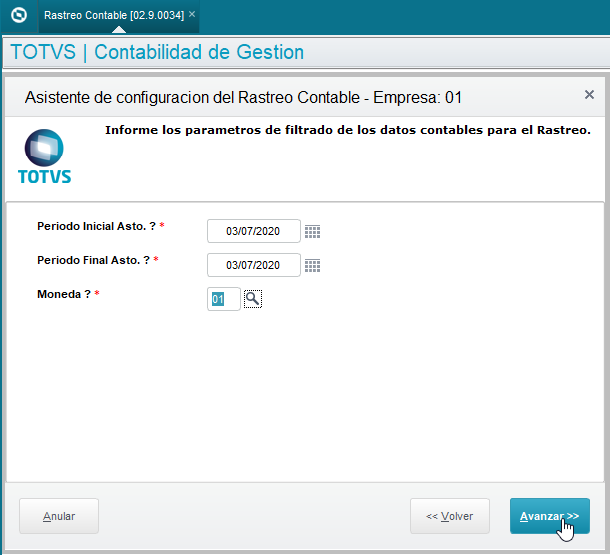Click Avanzar >> to continue
The width and height of the screenshot is (610, 555).
tap(550, 516)
